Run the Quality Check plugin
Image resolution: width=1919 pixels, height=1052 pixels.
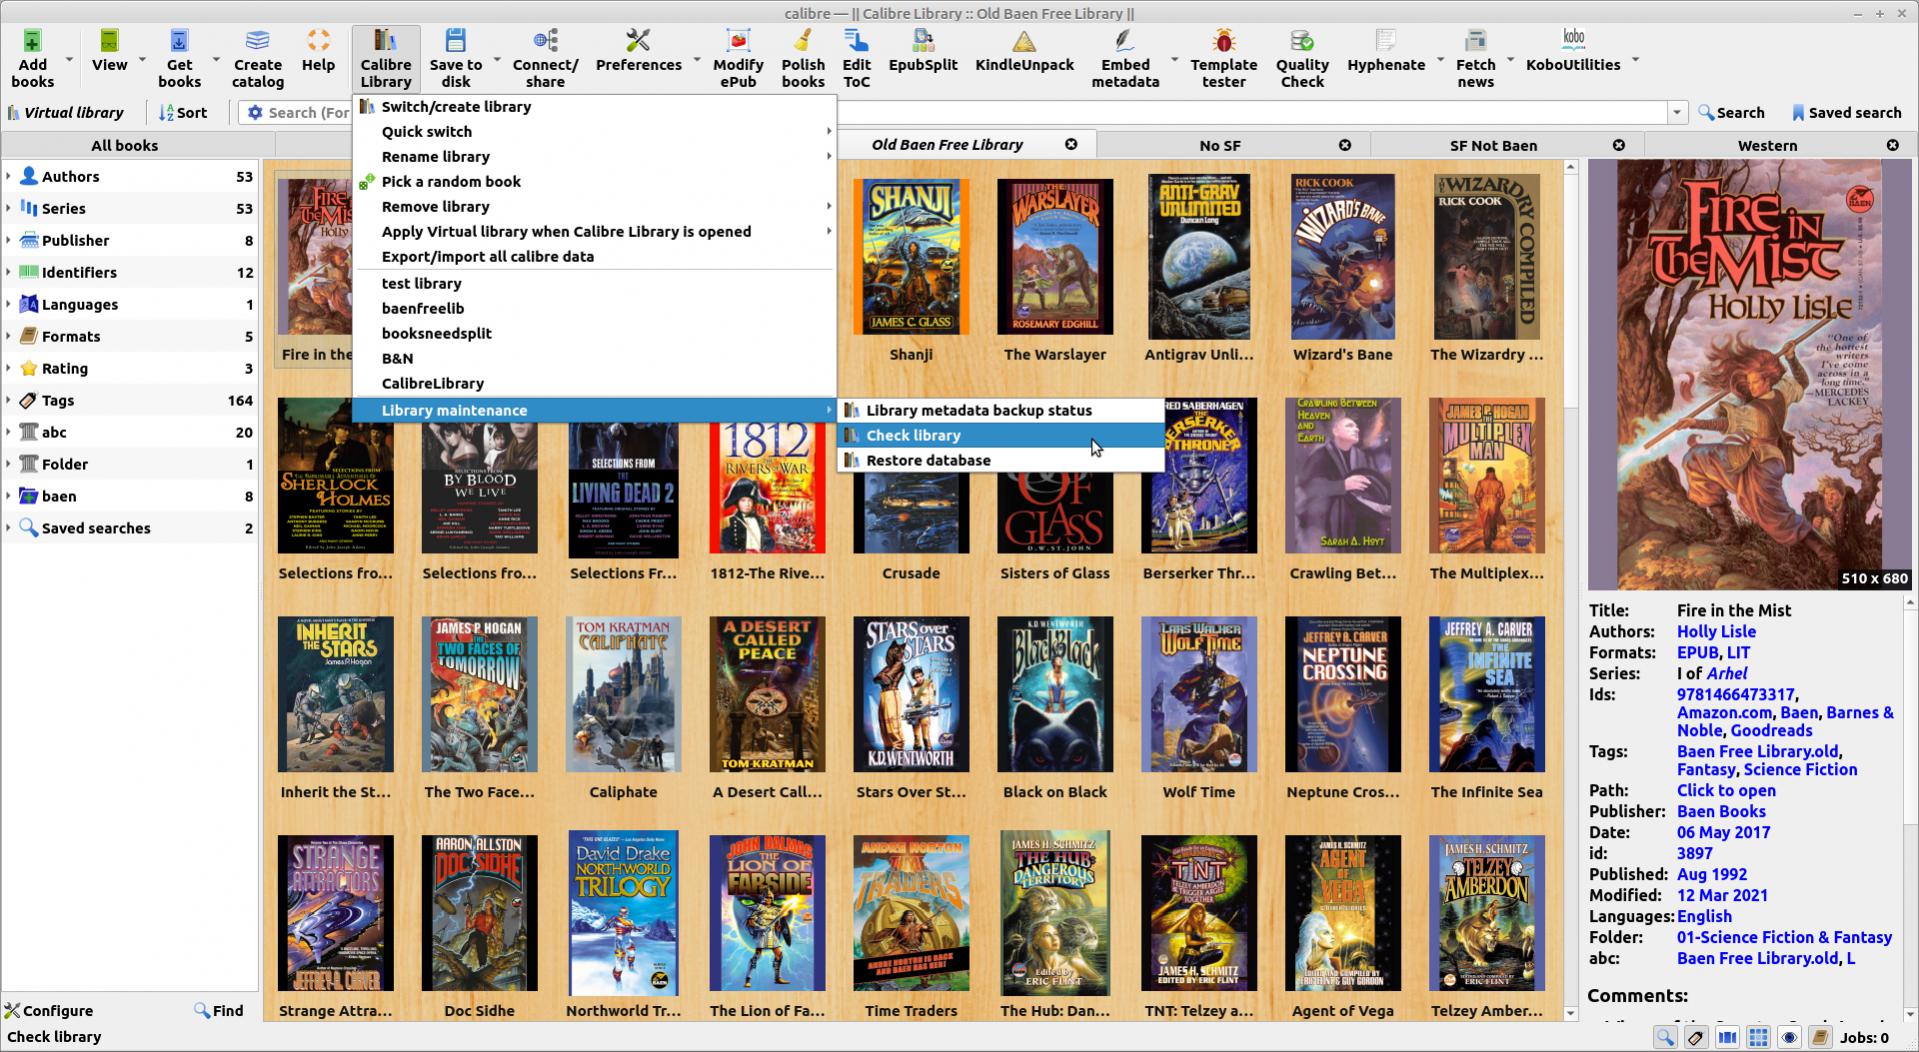point(1302,58)
